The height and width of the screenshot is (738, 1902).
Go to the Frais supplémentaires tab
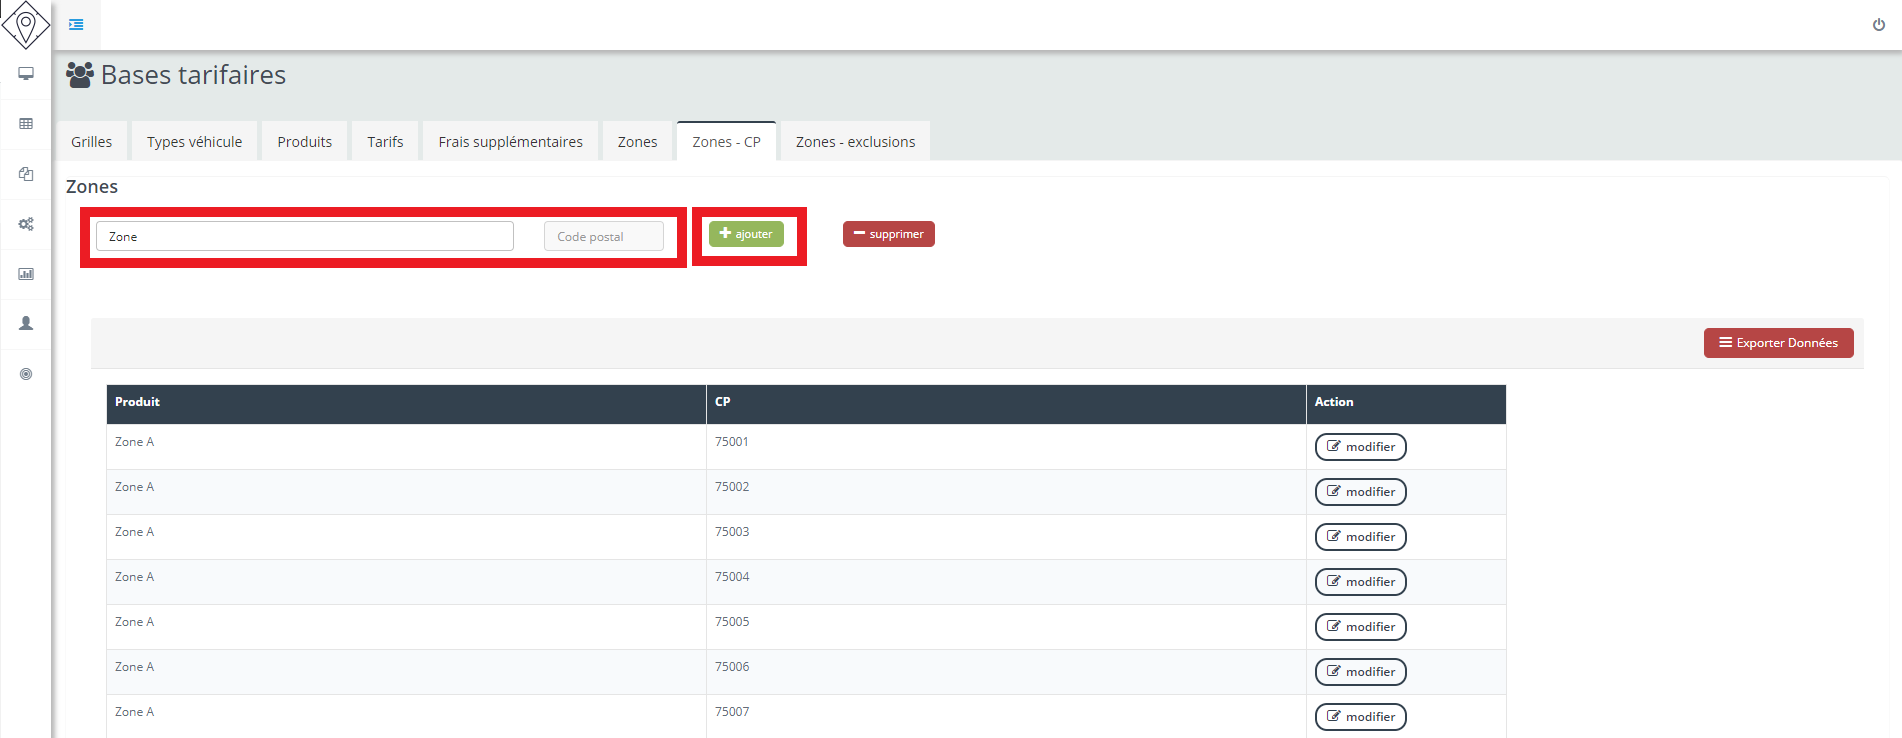click(510, 142)
